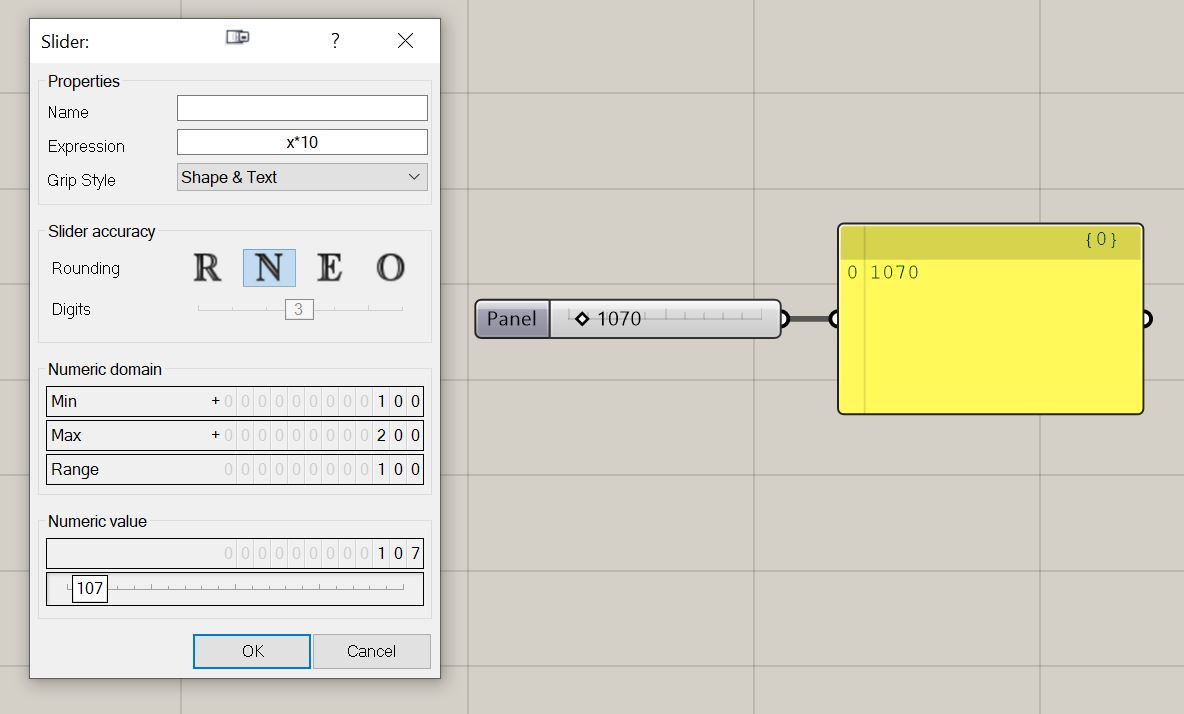Screen dimensions: 1184x714
Task: Confirm slider settings with OK
Action: point(251,651)
